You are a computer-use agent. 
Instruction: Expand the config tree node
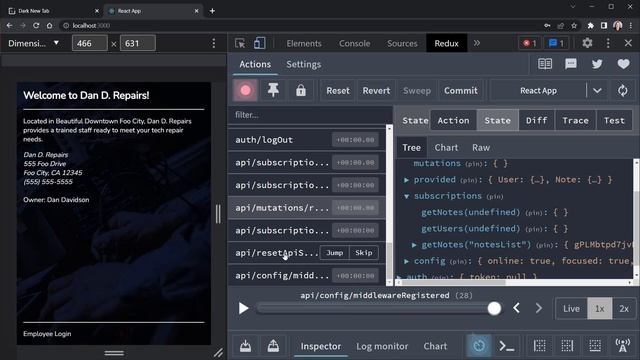407,261
